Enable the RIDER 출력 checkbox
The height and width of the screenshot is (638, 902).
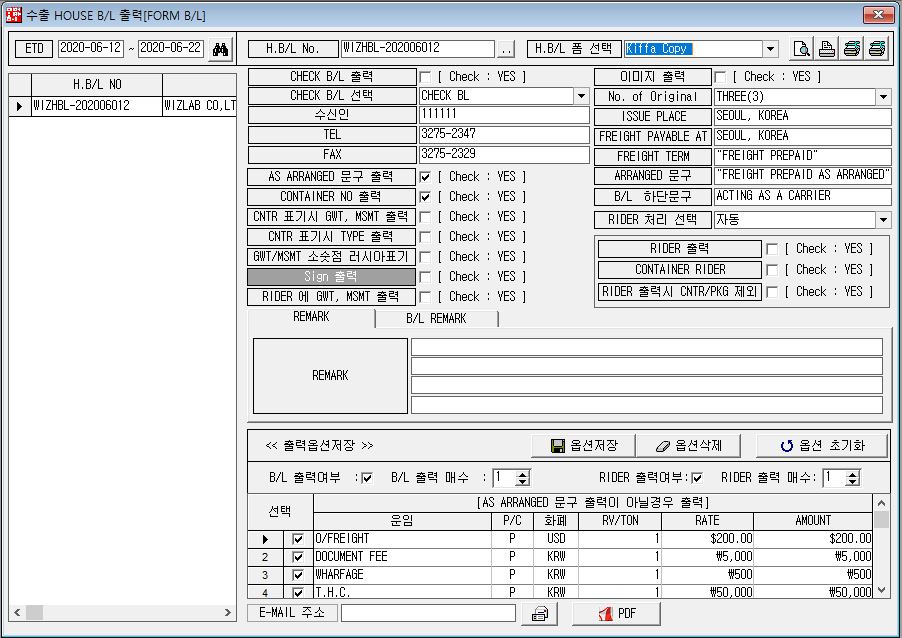tap(772, 249)
